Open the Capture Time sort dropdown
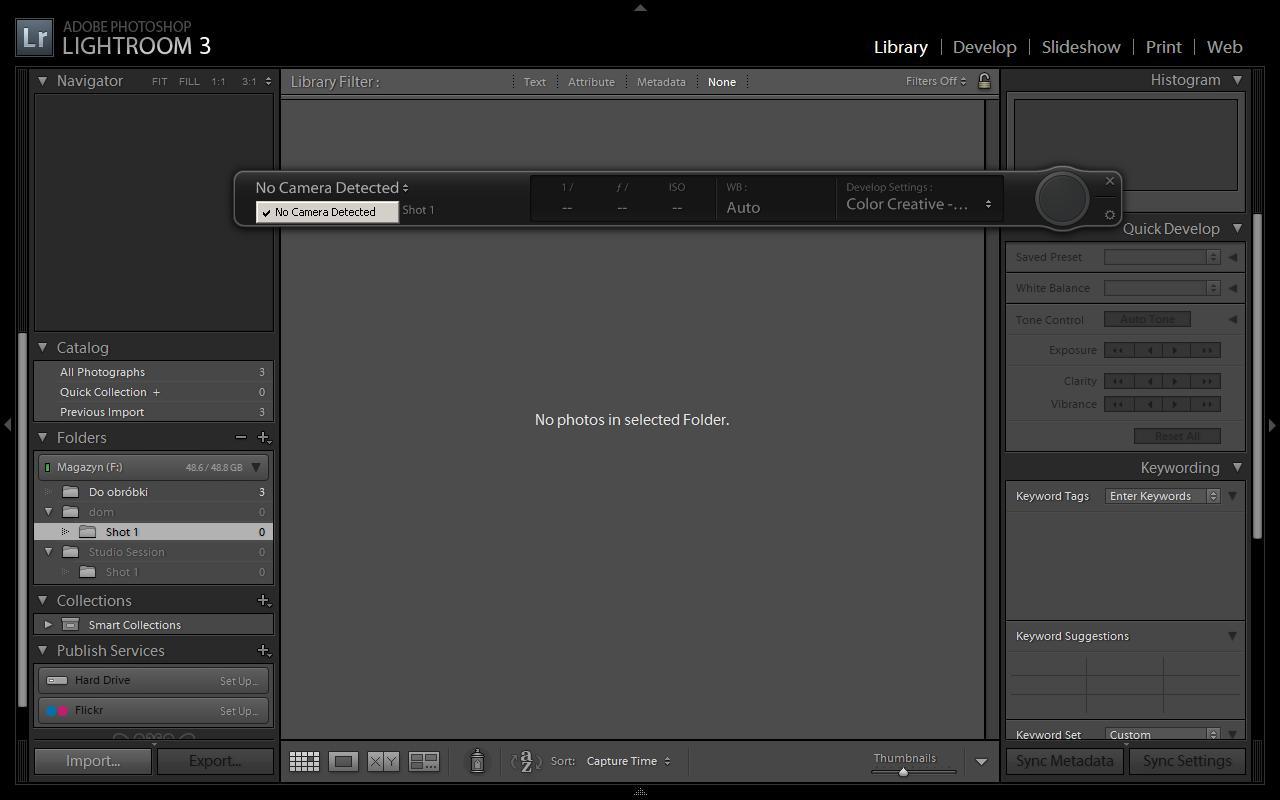 click(x=628, y=761)
